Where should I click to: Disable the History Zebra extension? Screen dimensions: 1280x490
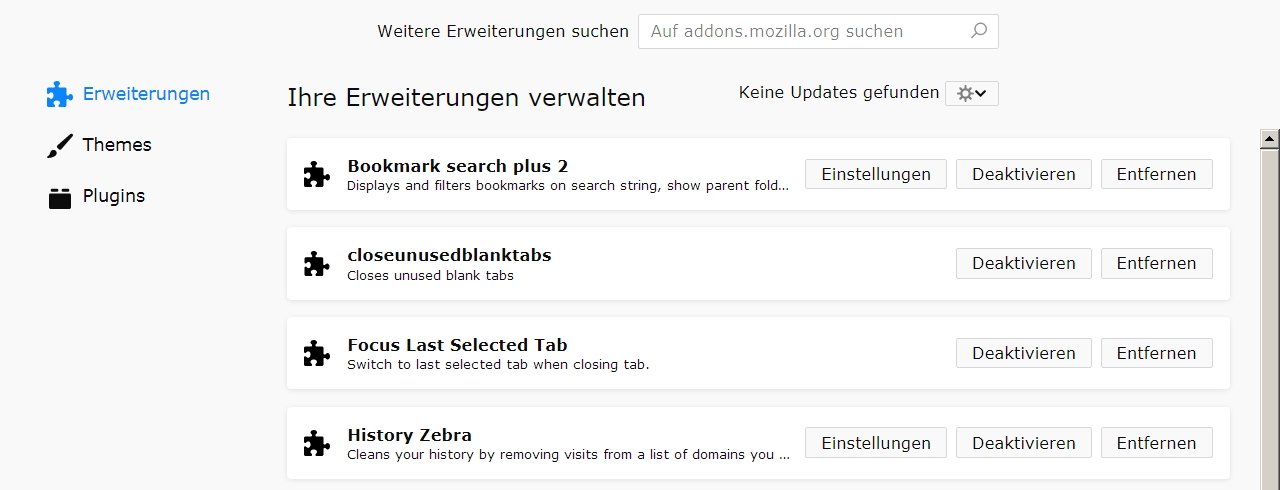(x=1023, y=443)
